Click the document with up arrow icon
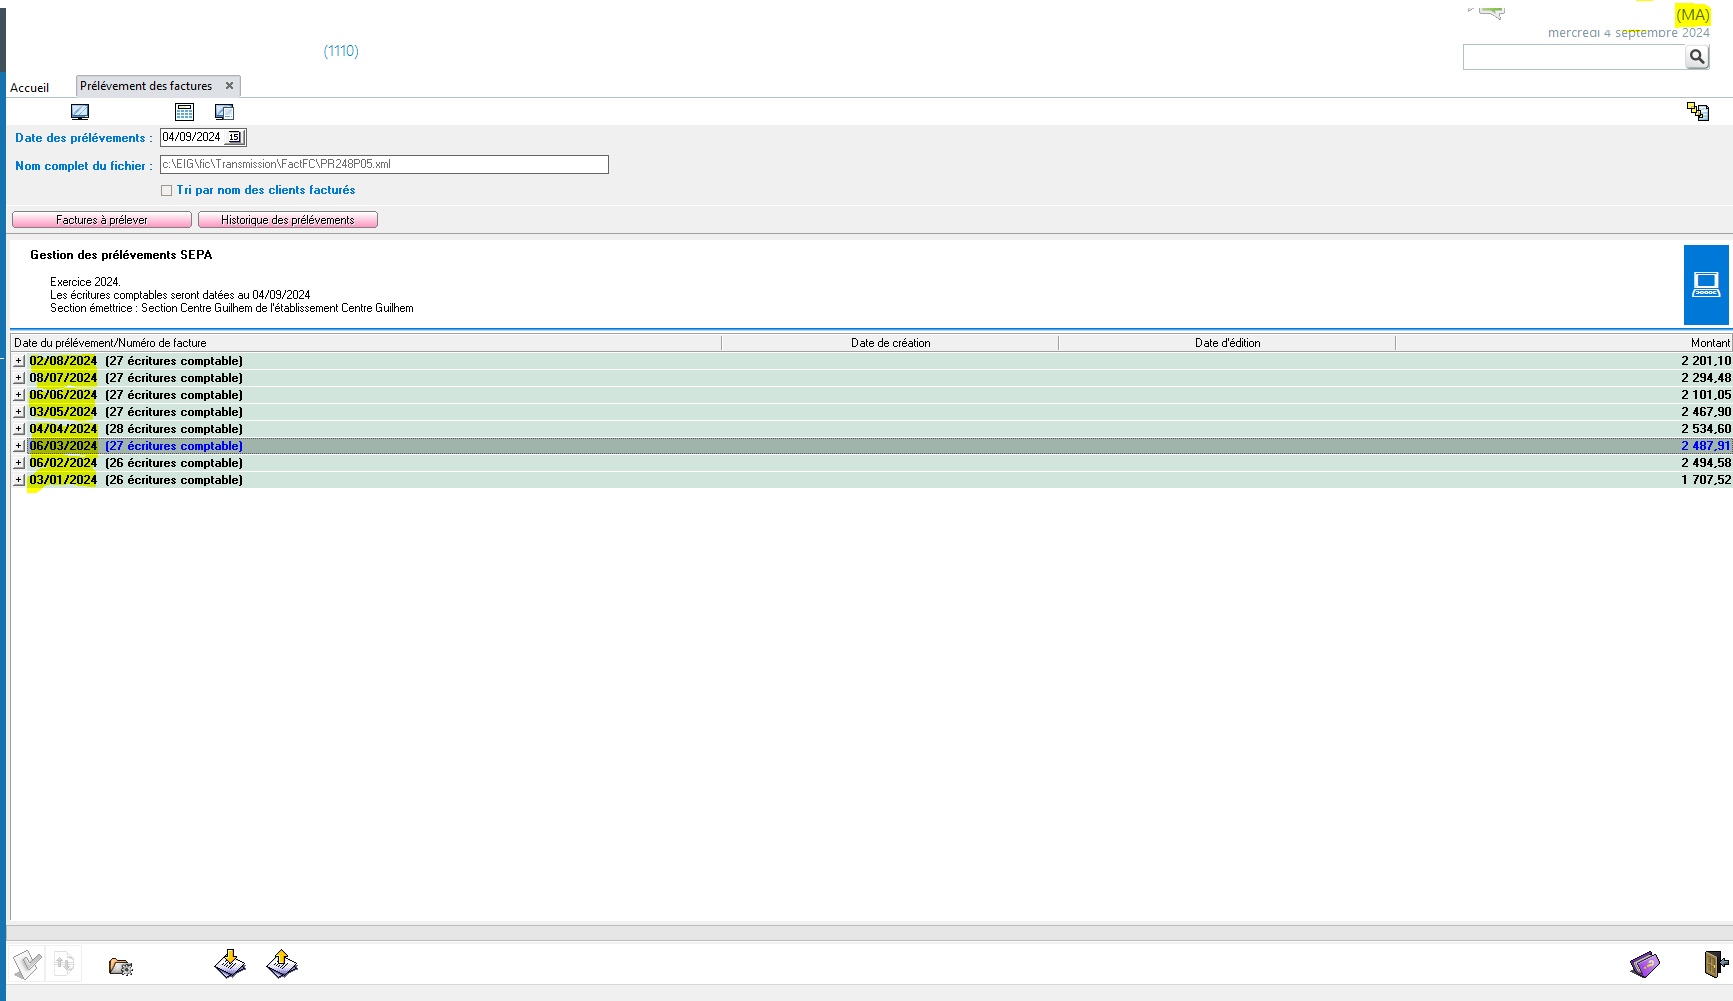Image resolution: width=1733 pixels, height=1001 pixels. coord(282,964)
